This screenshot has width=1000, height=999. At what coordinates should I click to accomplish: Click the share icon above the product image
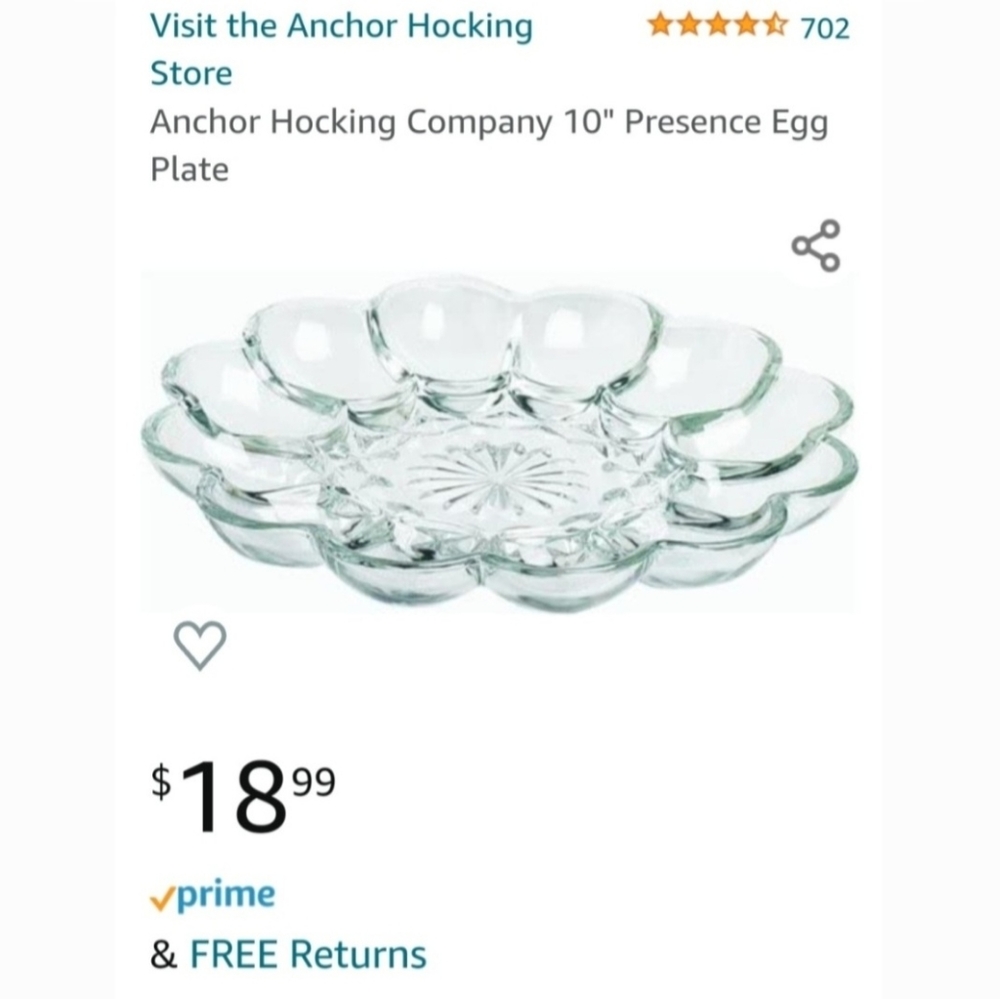[815, 246]
